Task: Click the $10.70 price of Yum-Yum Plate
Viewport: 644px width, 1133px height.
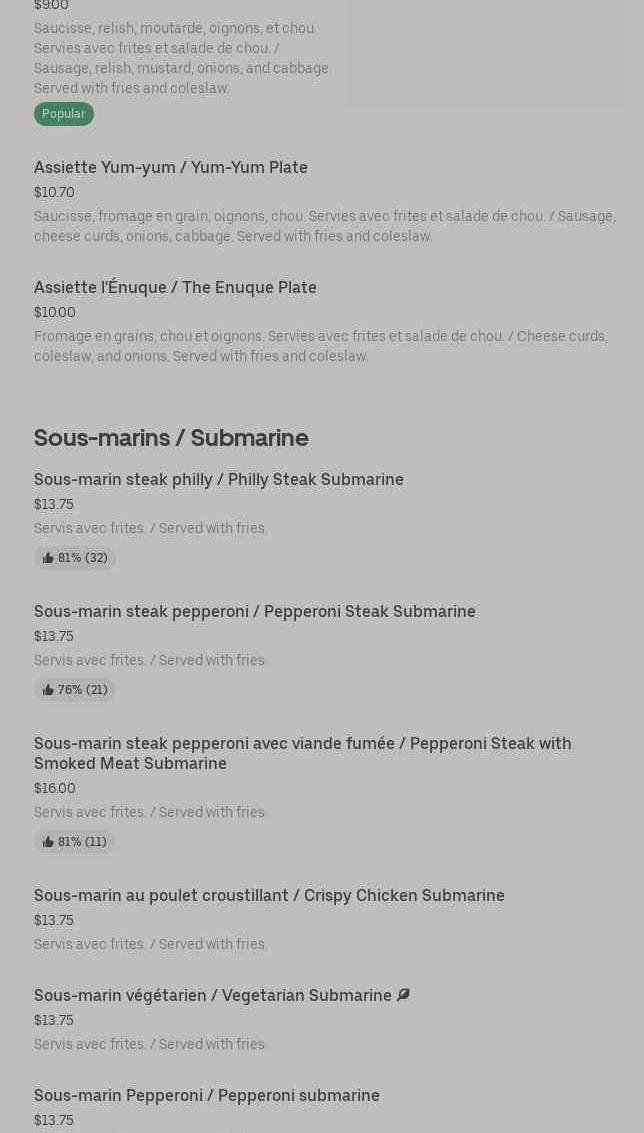Action: tap(54, 192)
